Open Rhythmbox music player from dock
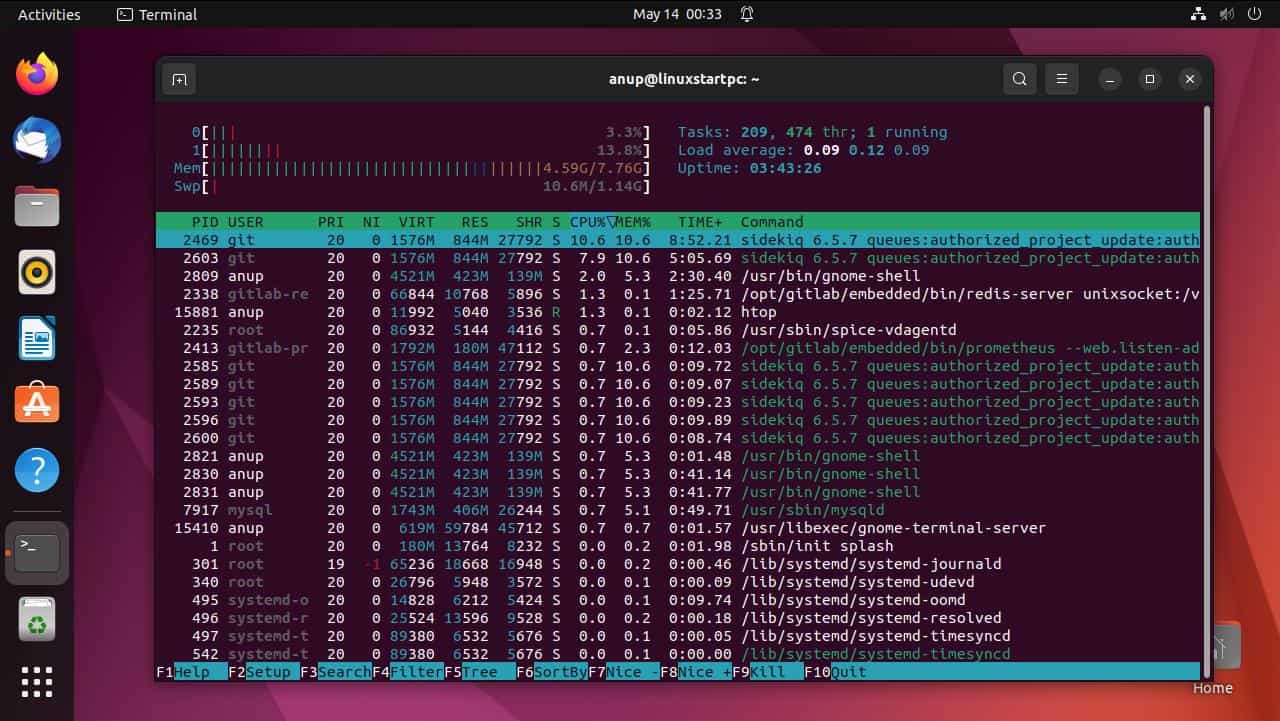This screenshot has width=1280, height=721. (x=37, y=272)
